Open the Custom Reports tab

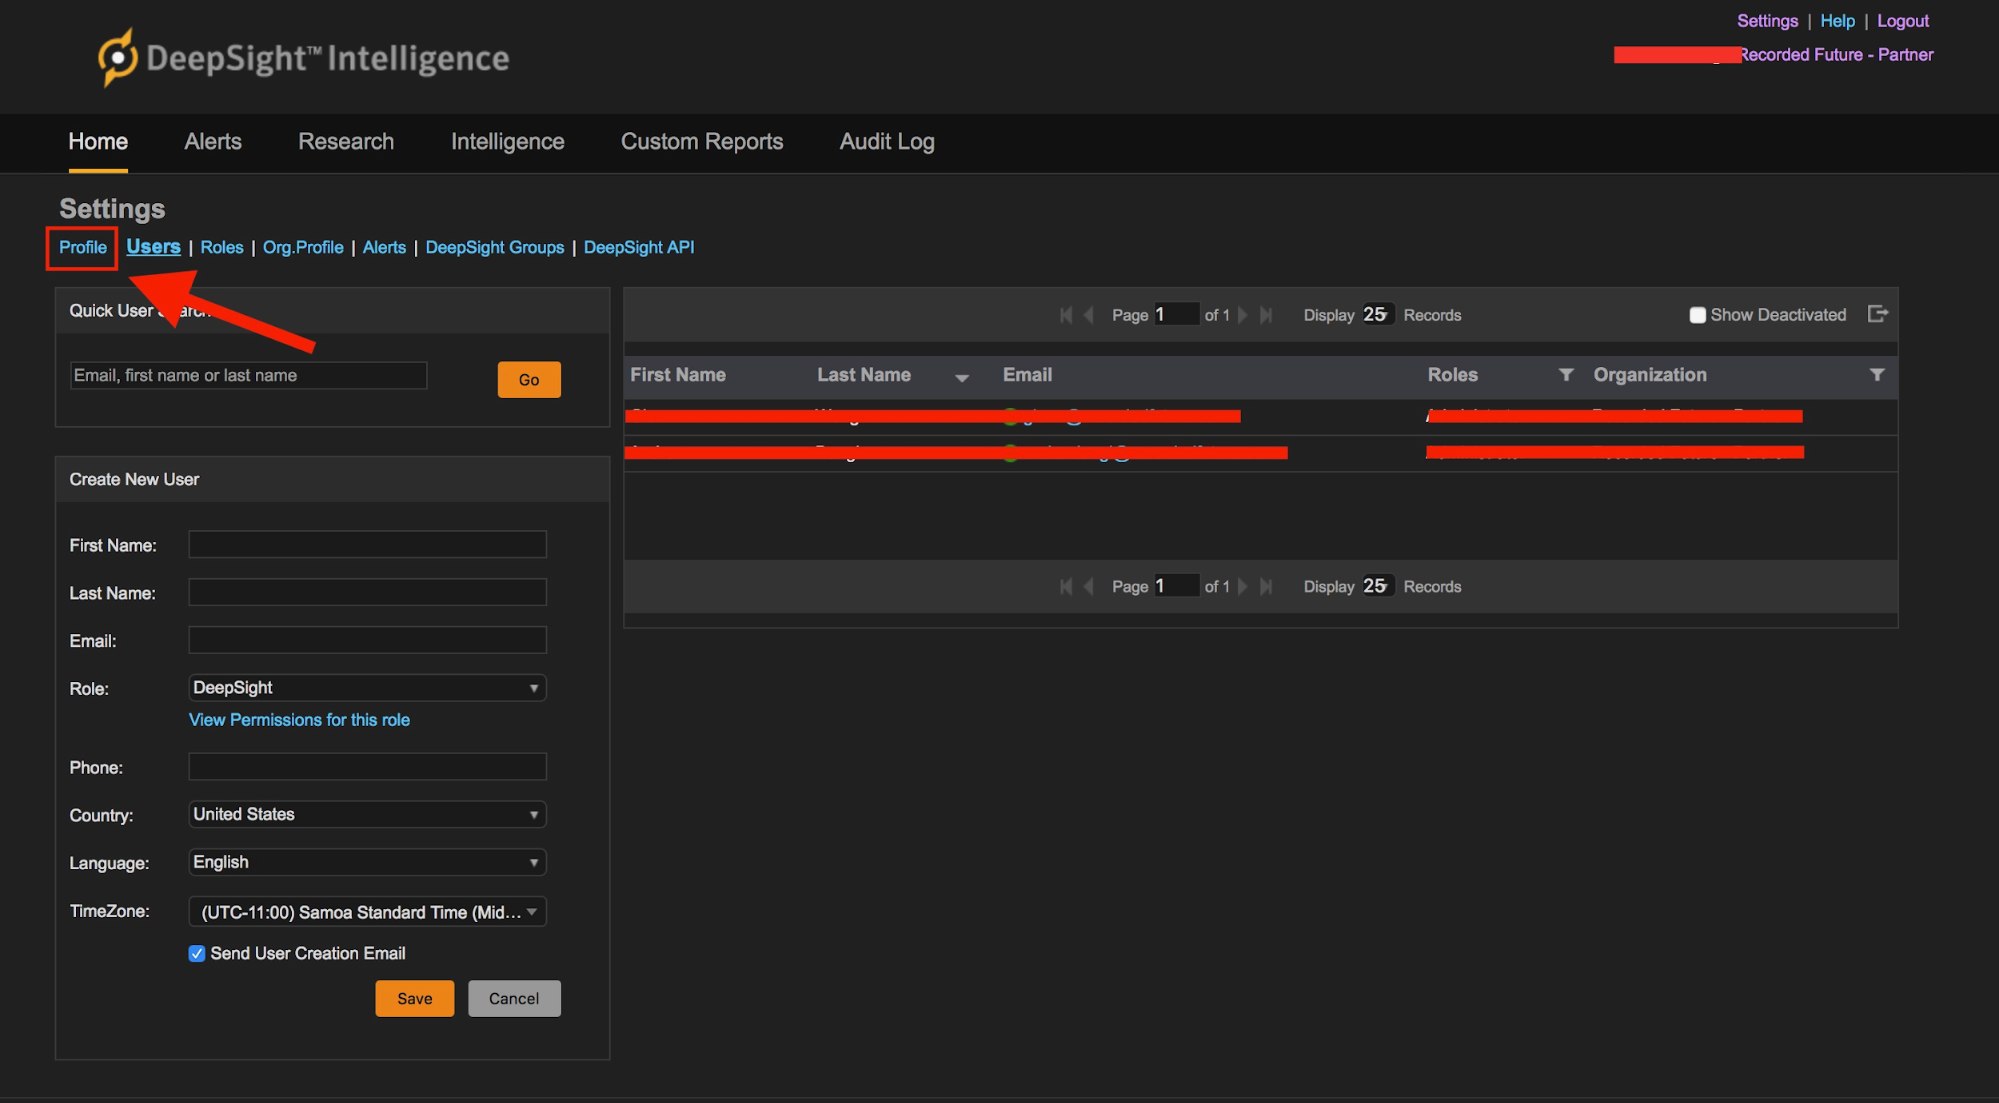(702, 142)
